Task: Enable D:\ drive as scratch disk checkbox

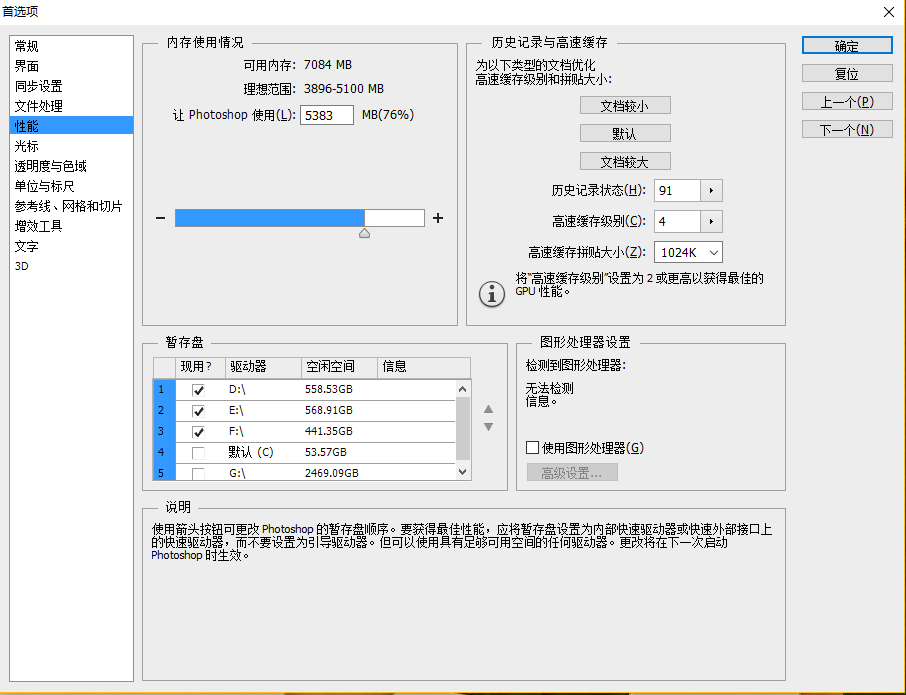Action: point(198,390)
